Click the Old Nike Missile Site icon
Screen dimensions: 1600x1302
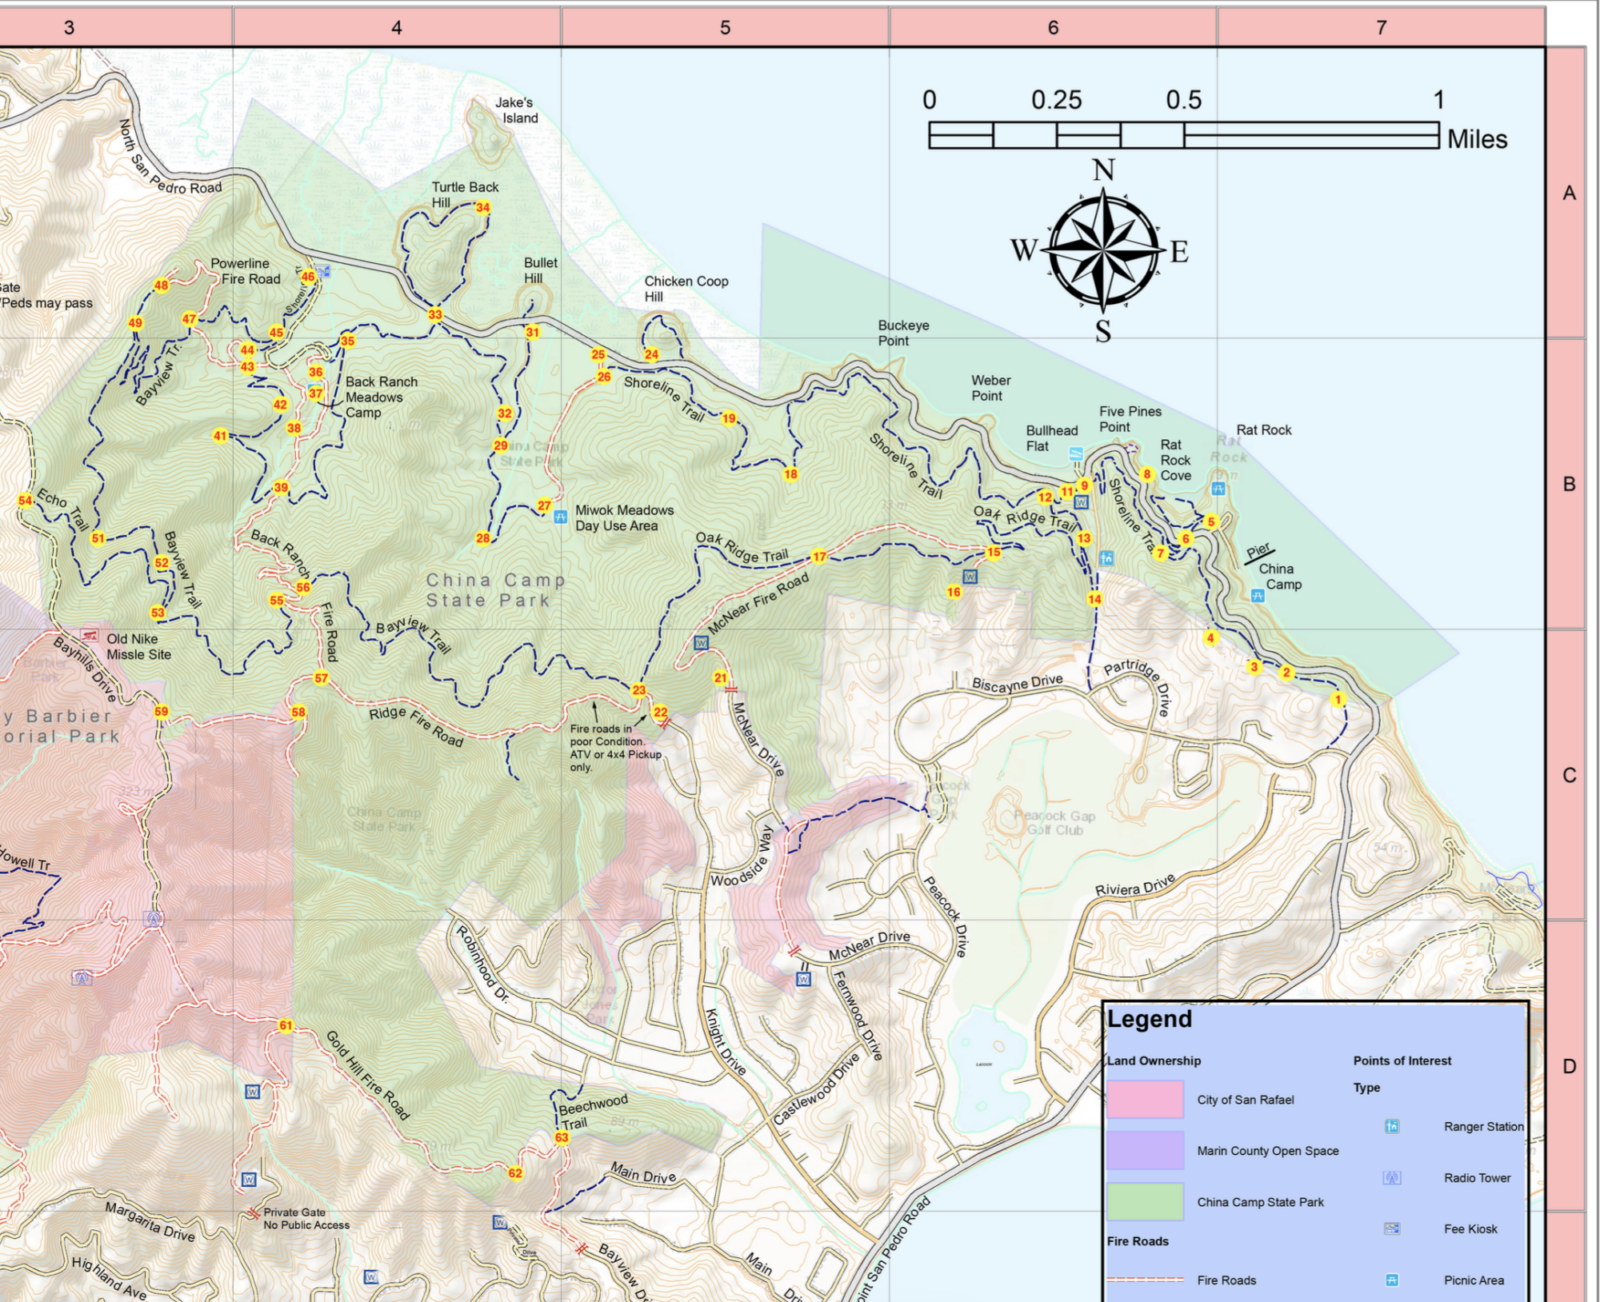coord(90,635)
